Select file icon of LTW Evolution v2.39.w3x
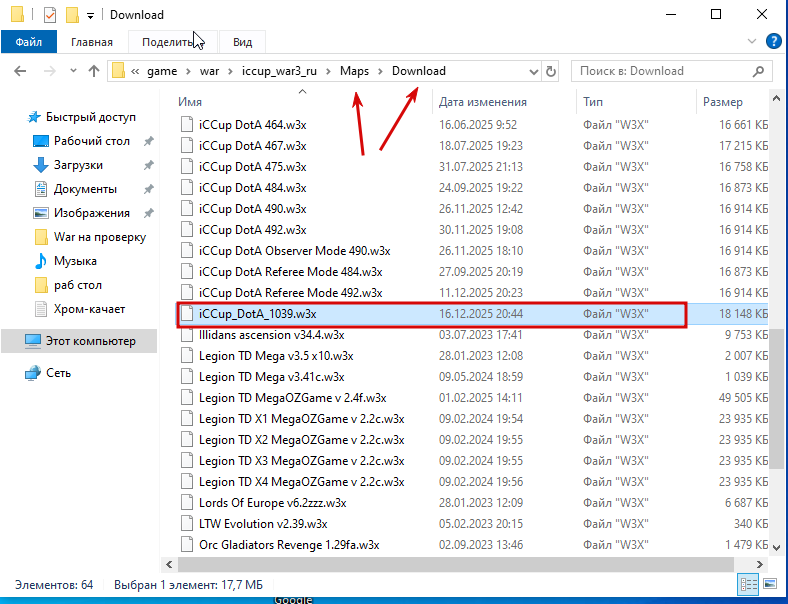The image size is (788, 604). coord(187,524)
